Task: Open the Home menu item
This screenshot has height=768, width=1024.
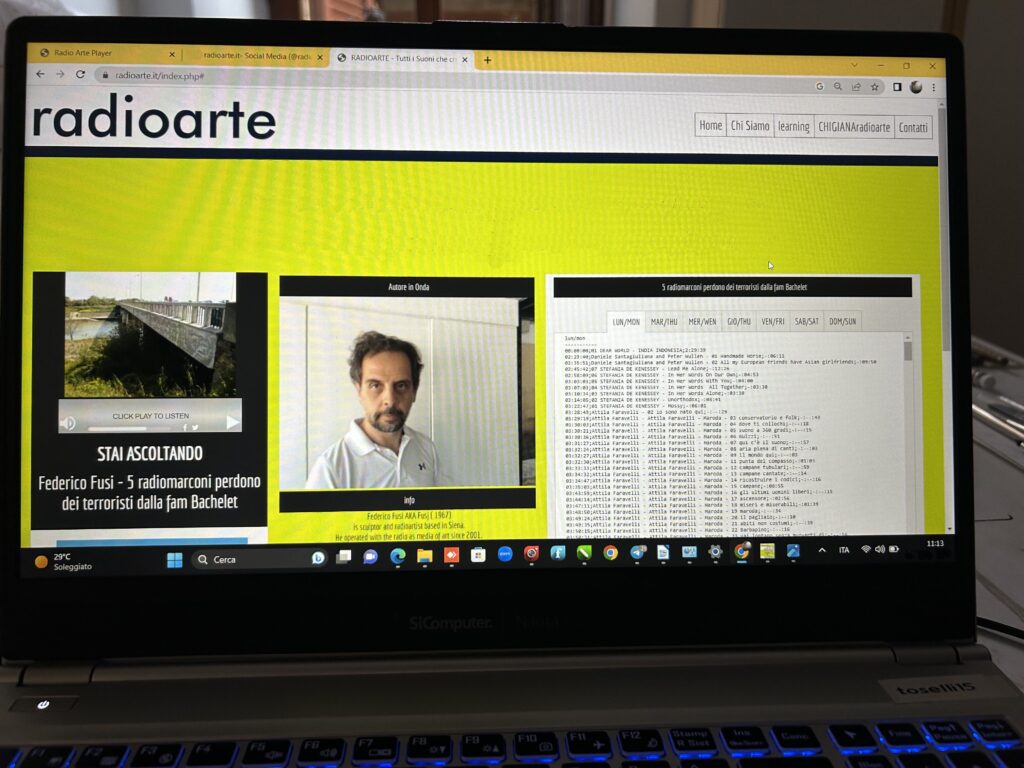Action: click(711, 125)
